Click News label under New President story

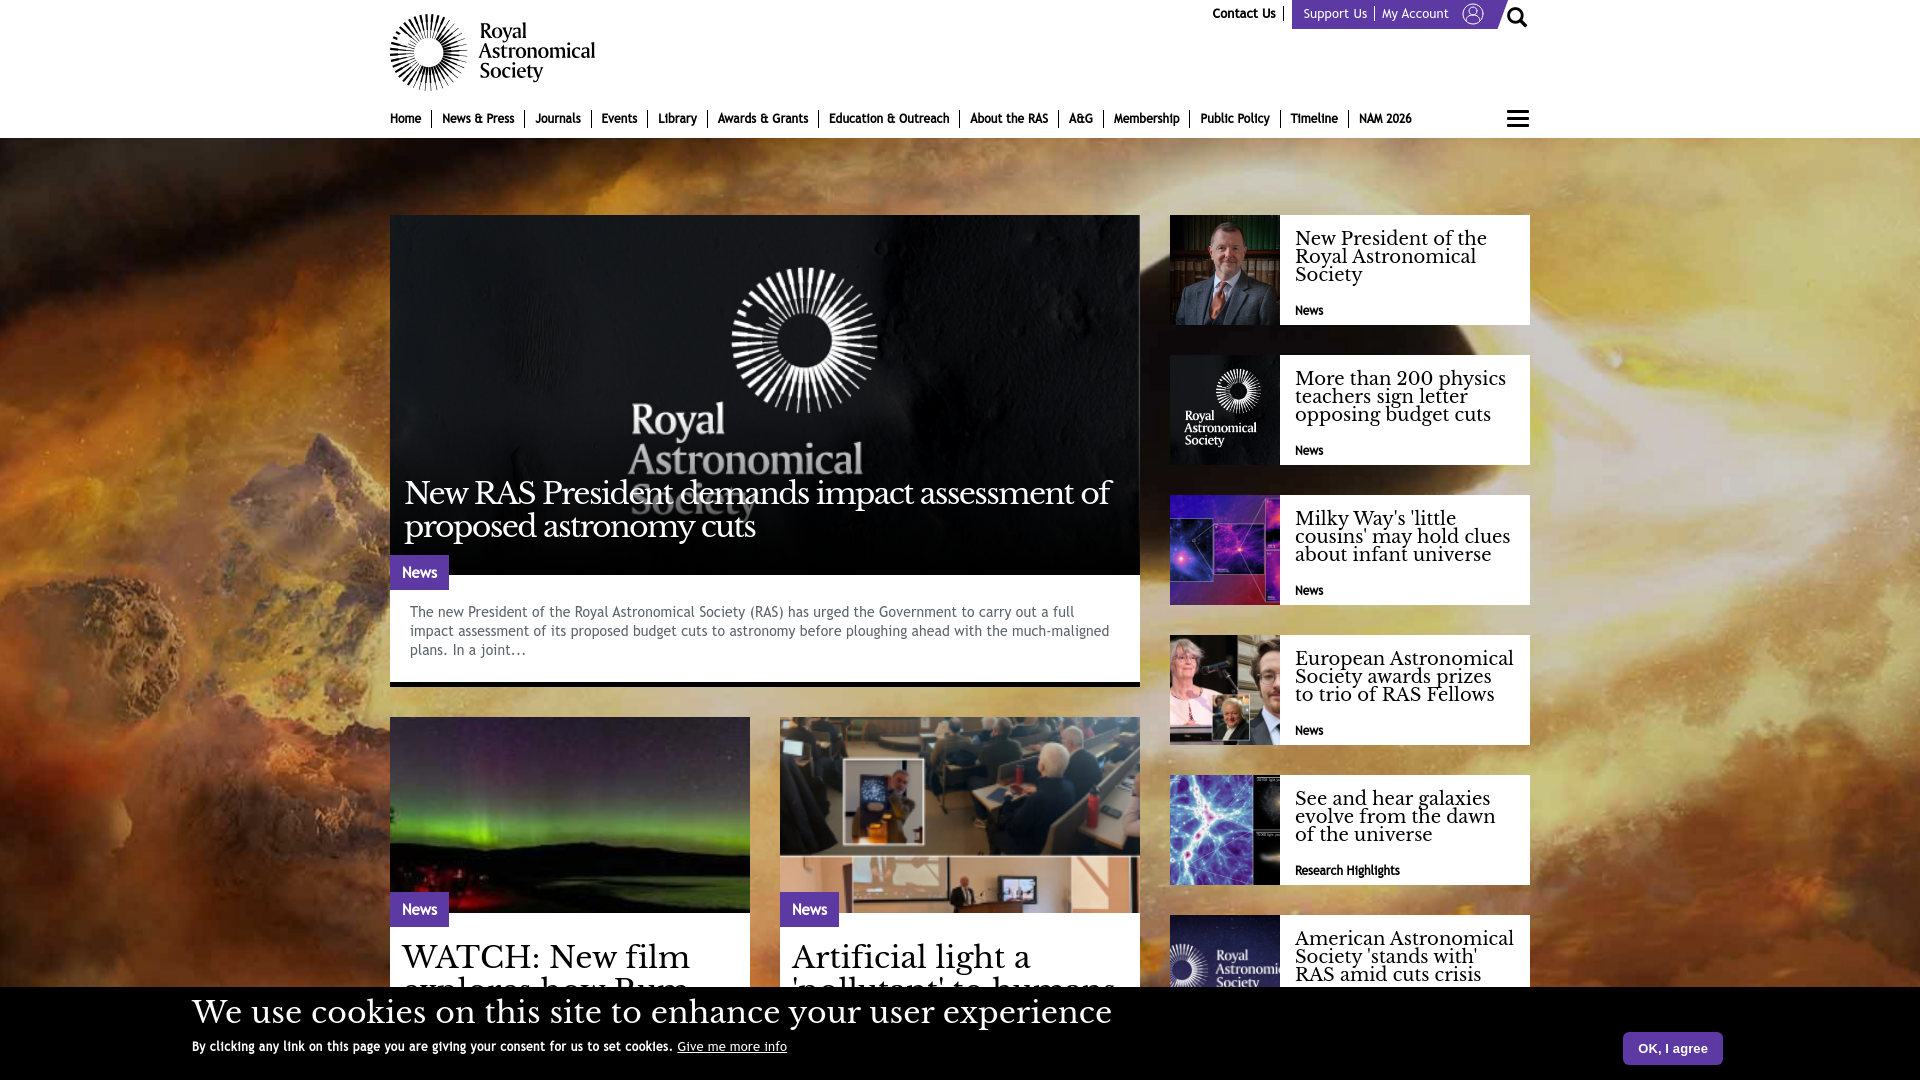tap(1309, 311)
